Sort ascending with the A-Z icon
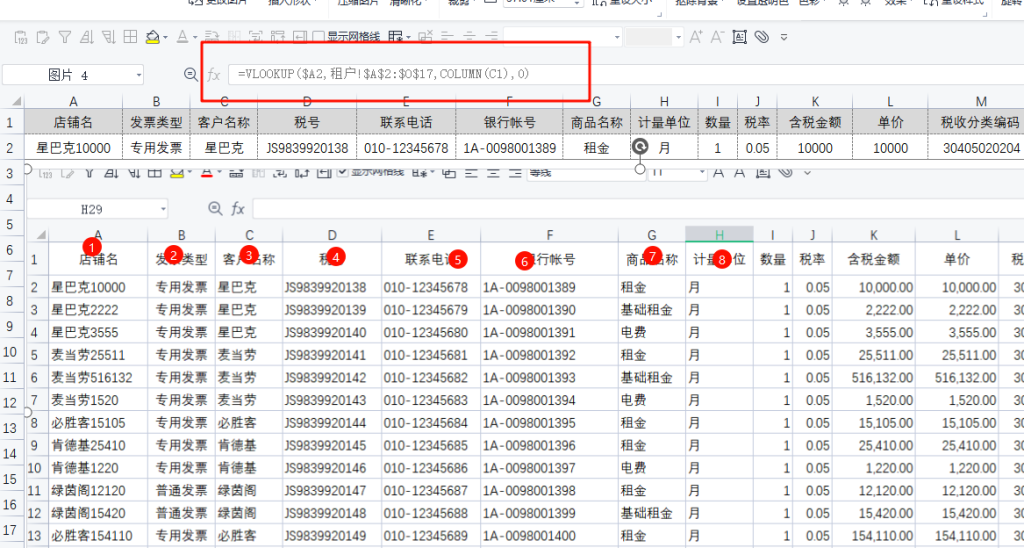This screenshot has width=1024, height=548. pos(87,37)
